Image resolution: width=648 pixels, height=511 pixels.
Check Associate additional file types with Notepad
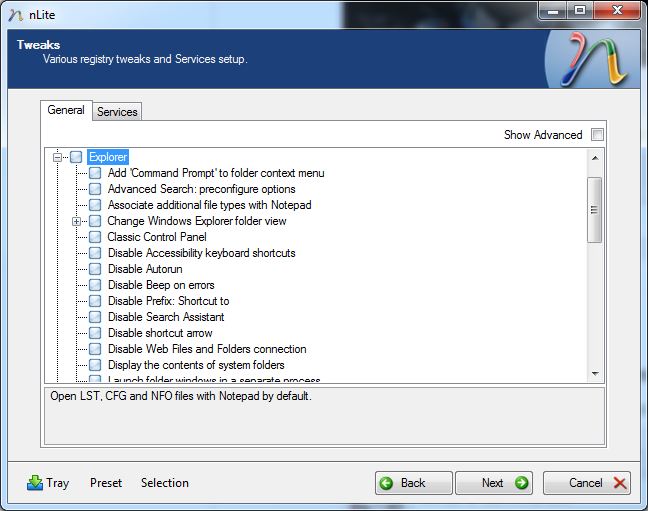(x=95, y=205)
